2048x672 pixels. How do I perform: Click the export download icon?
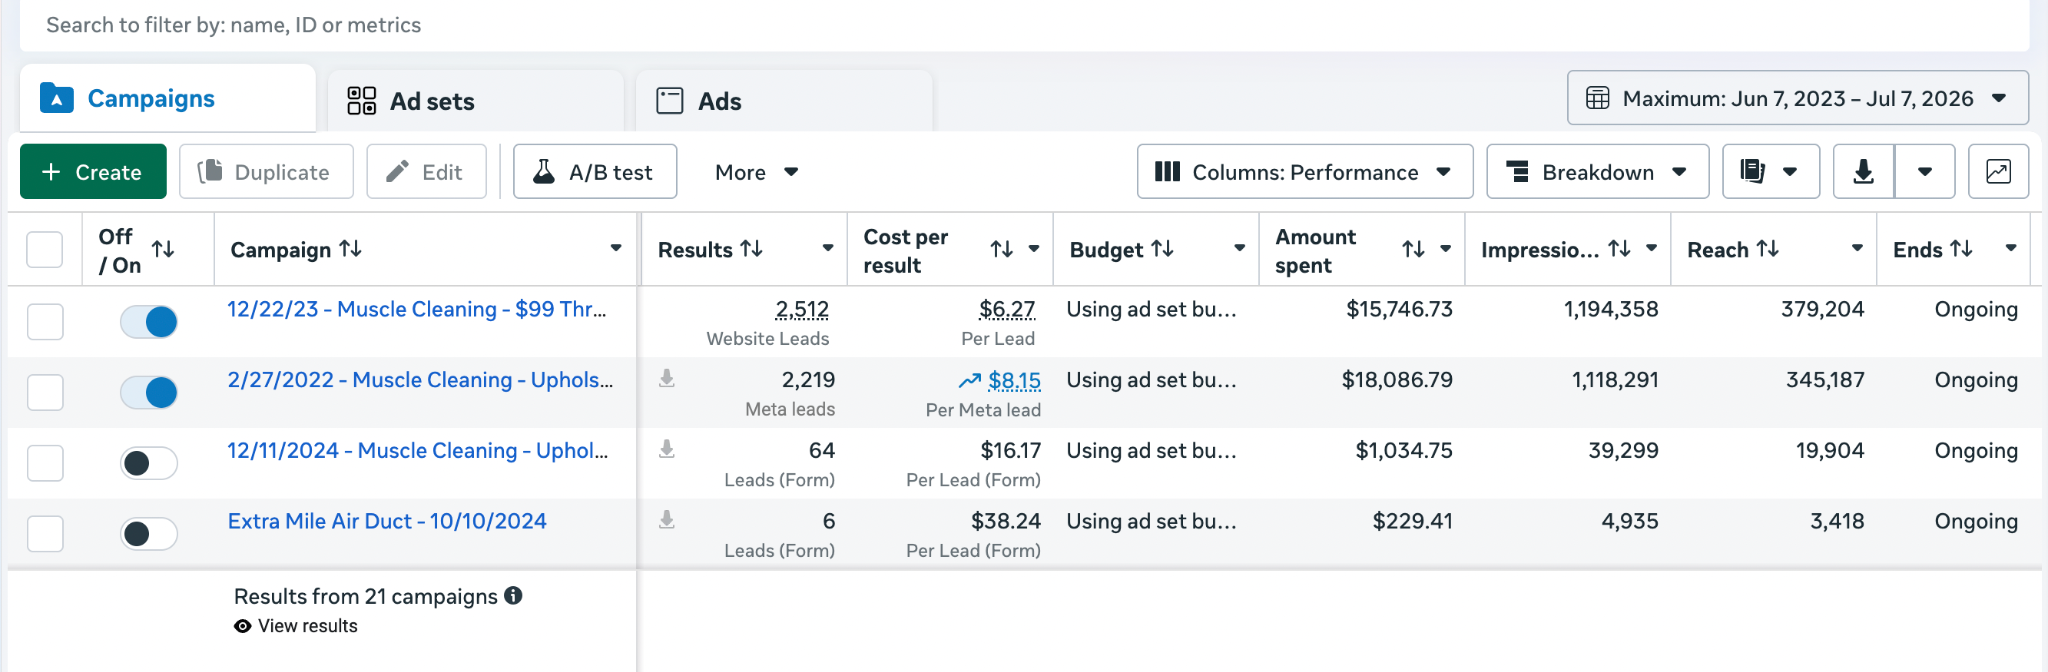(1863, 172)
